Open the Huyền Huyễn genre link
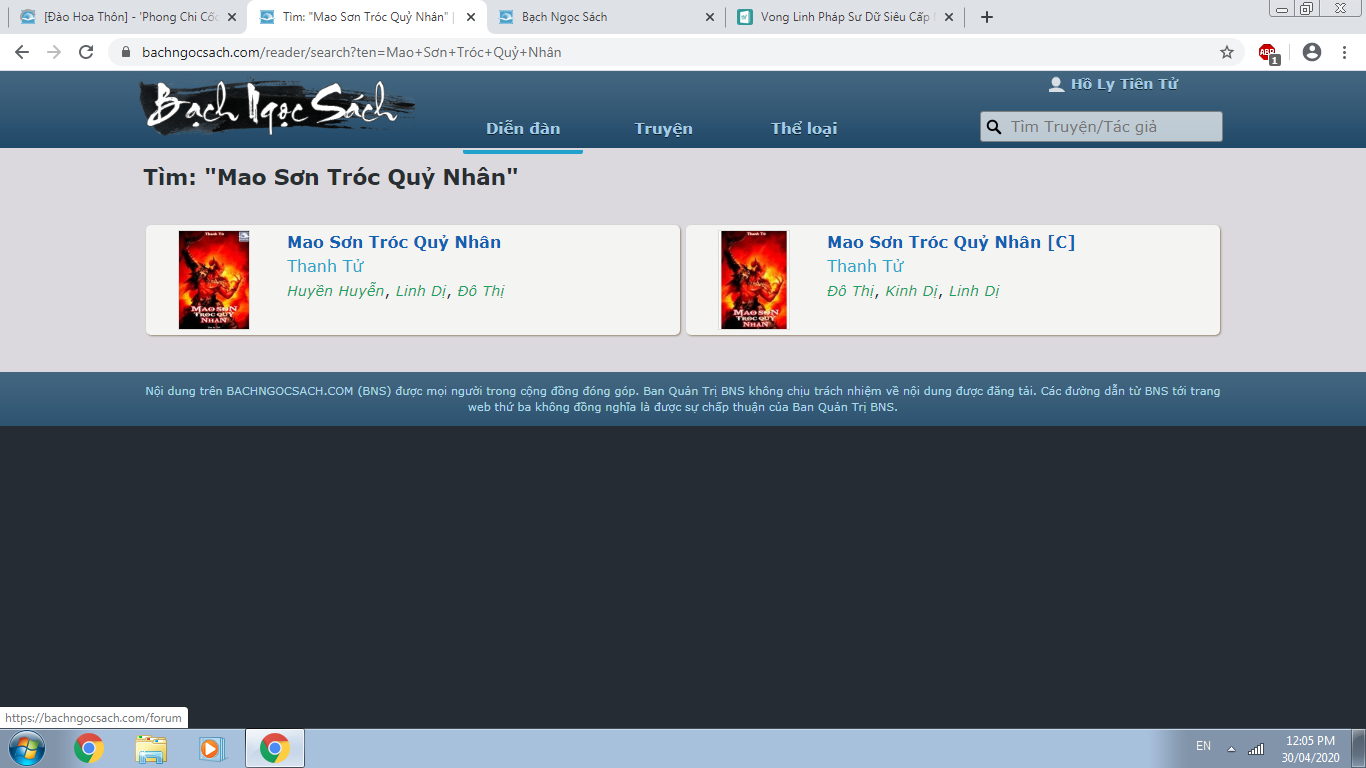 [x=336, y=291]
